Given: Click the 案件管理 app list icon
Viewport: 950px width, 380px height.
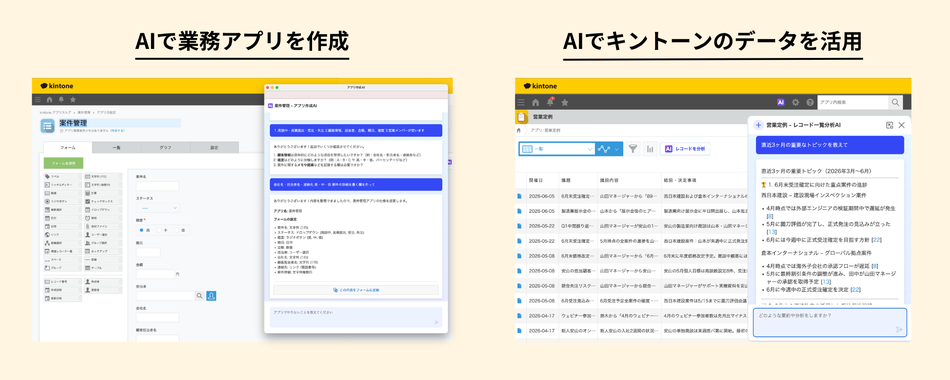Looking at the screenshot, I should coord(47,125).
